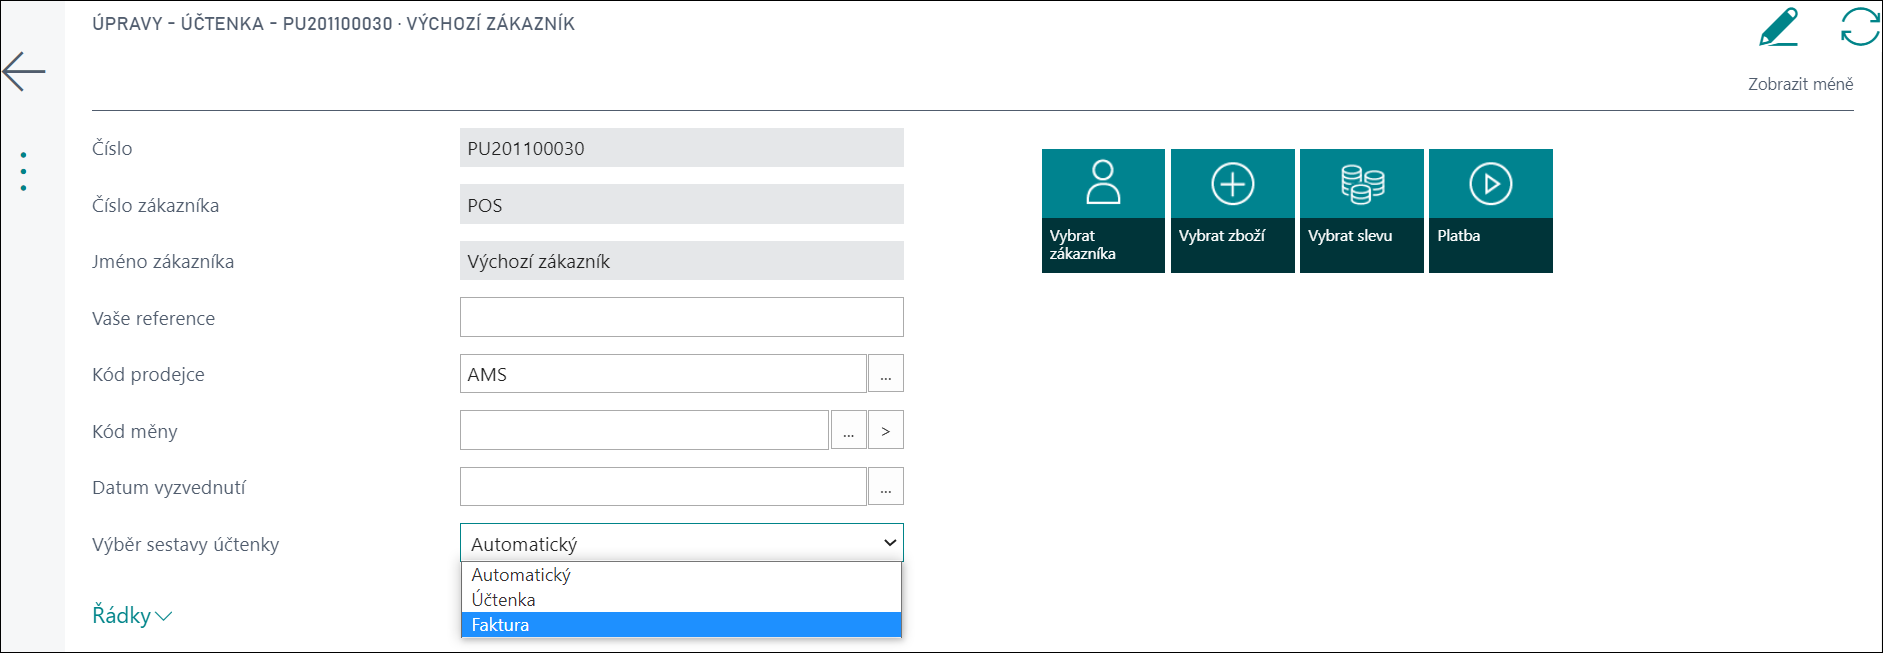Open date picker for Datum vyzvednutí
Image resolution: width=1883 pixels, height=653 pixels.
886,487
